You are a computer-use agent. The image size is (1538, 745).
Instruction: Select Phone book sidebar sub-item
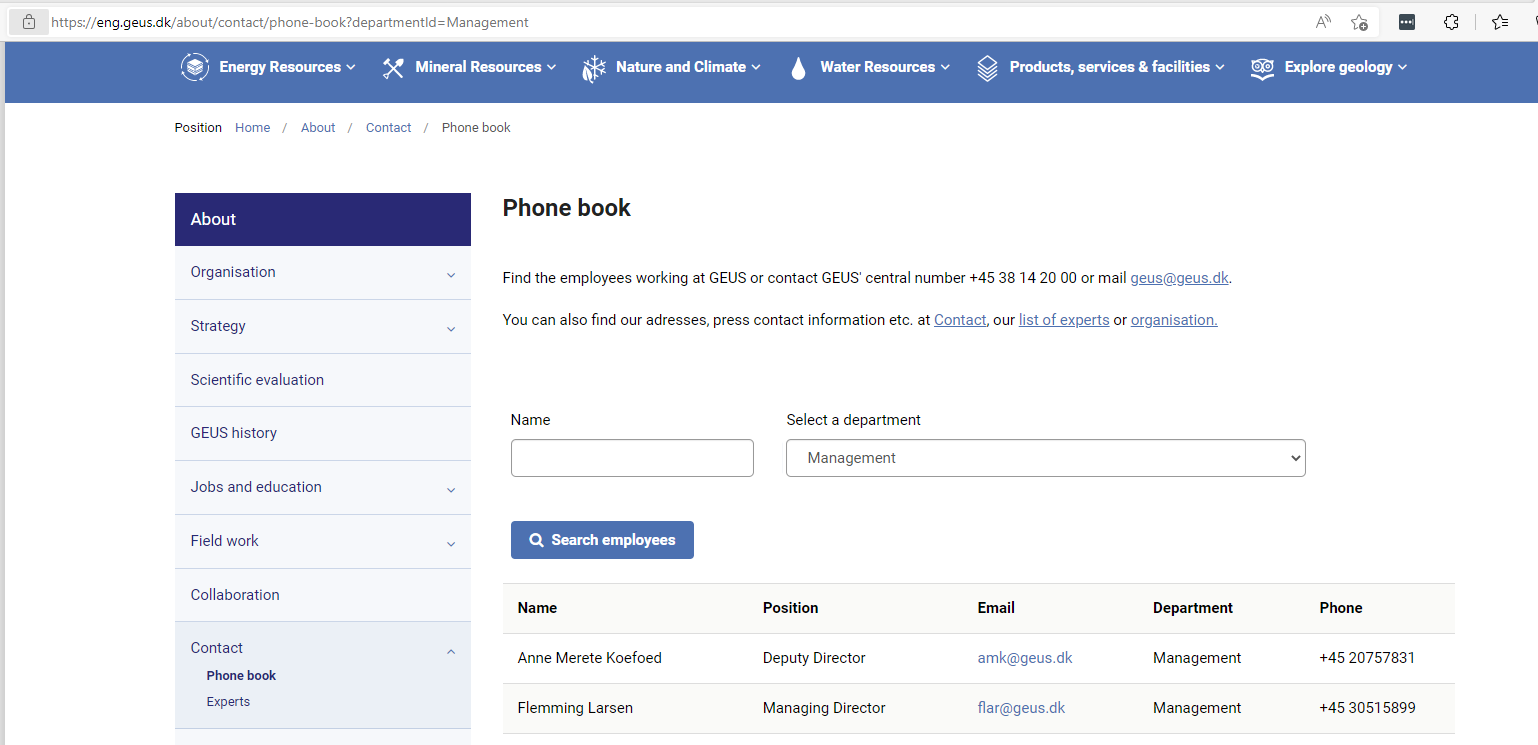(x=241, y=676)
